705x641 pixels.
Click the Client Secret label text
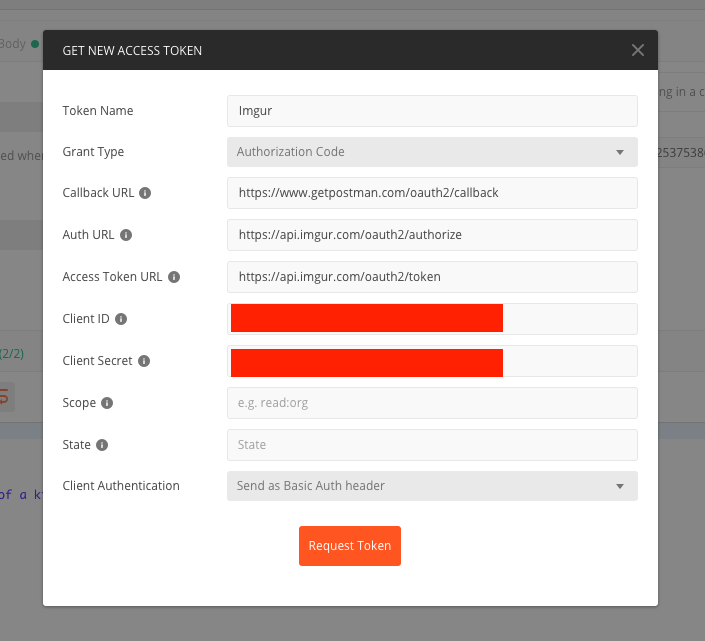pos(98,361)
